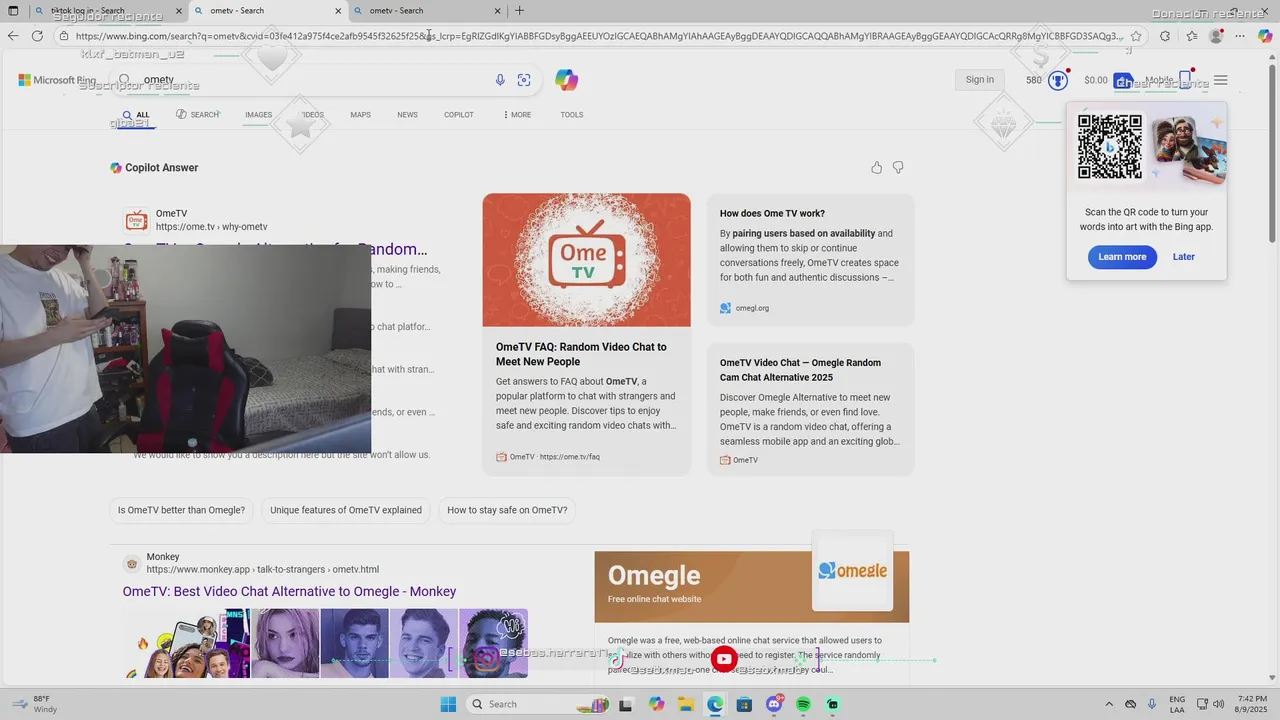Image resolution: width=1280 pixels, height=720 pixels.
Task: Click the QR code image in popup
Action: (1110, 147)
